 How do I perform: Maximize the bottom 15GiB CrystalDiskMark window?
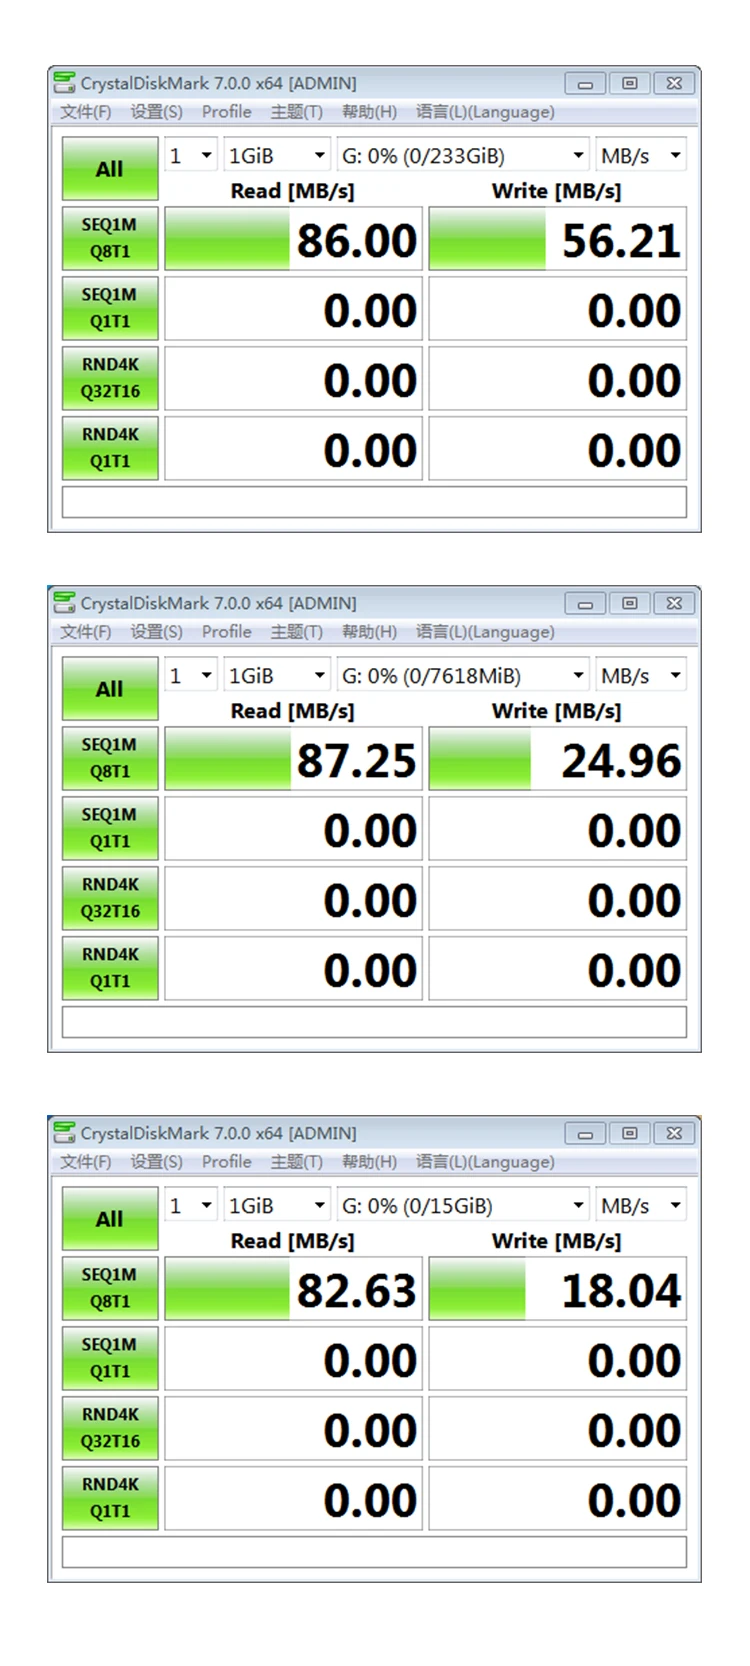click(629, 1133)
